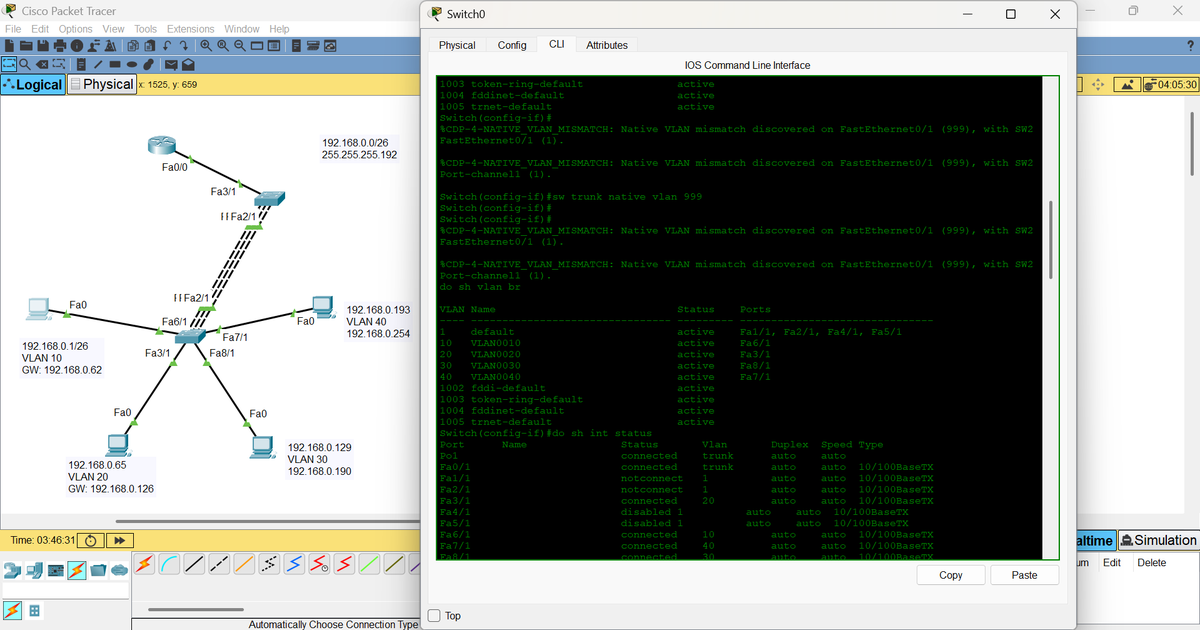1200x630 pixels.
Task: Click the Add Simple PDU envelope icon
Action: [171, 64]
